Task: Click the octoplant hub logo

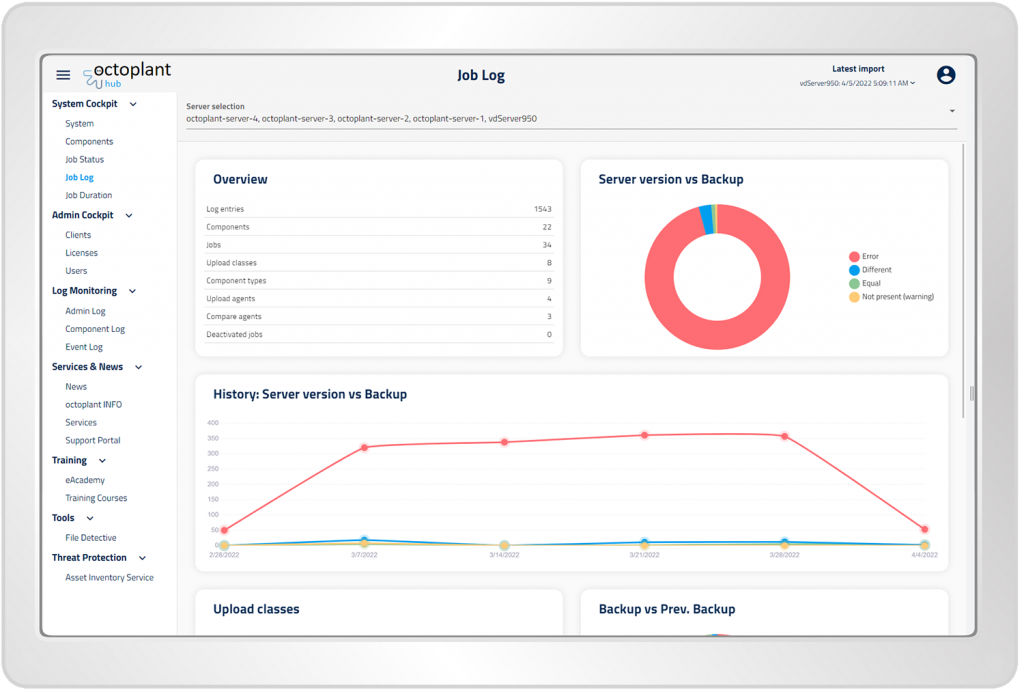Action: click(x=127, y=75)
